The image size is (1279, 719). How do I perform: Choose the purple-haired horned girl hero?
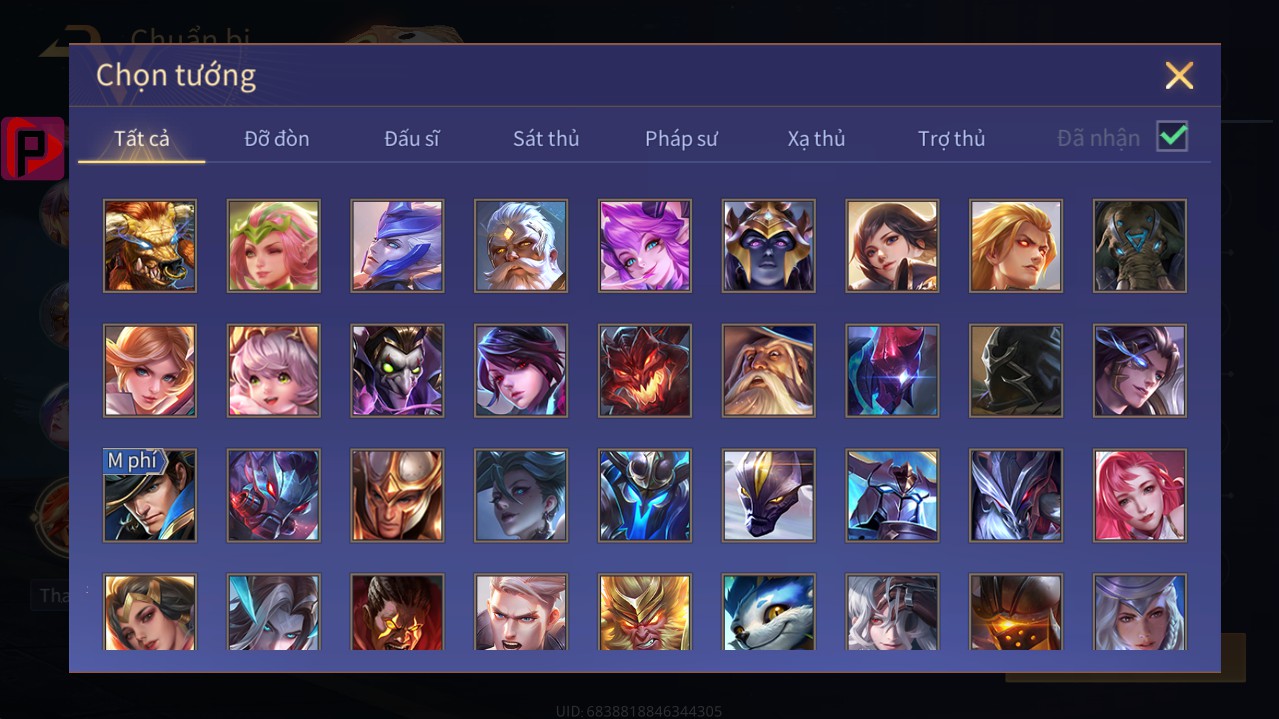645,246
